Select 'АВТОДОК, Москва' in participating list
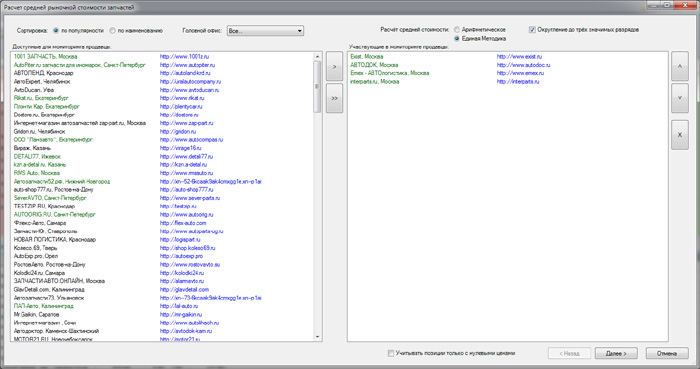Screen dimensions: 700x369 coord(374,65)
